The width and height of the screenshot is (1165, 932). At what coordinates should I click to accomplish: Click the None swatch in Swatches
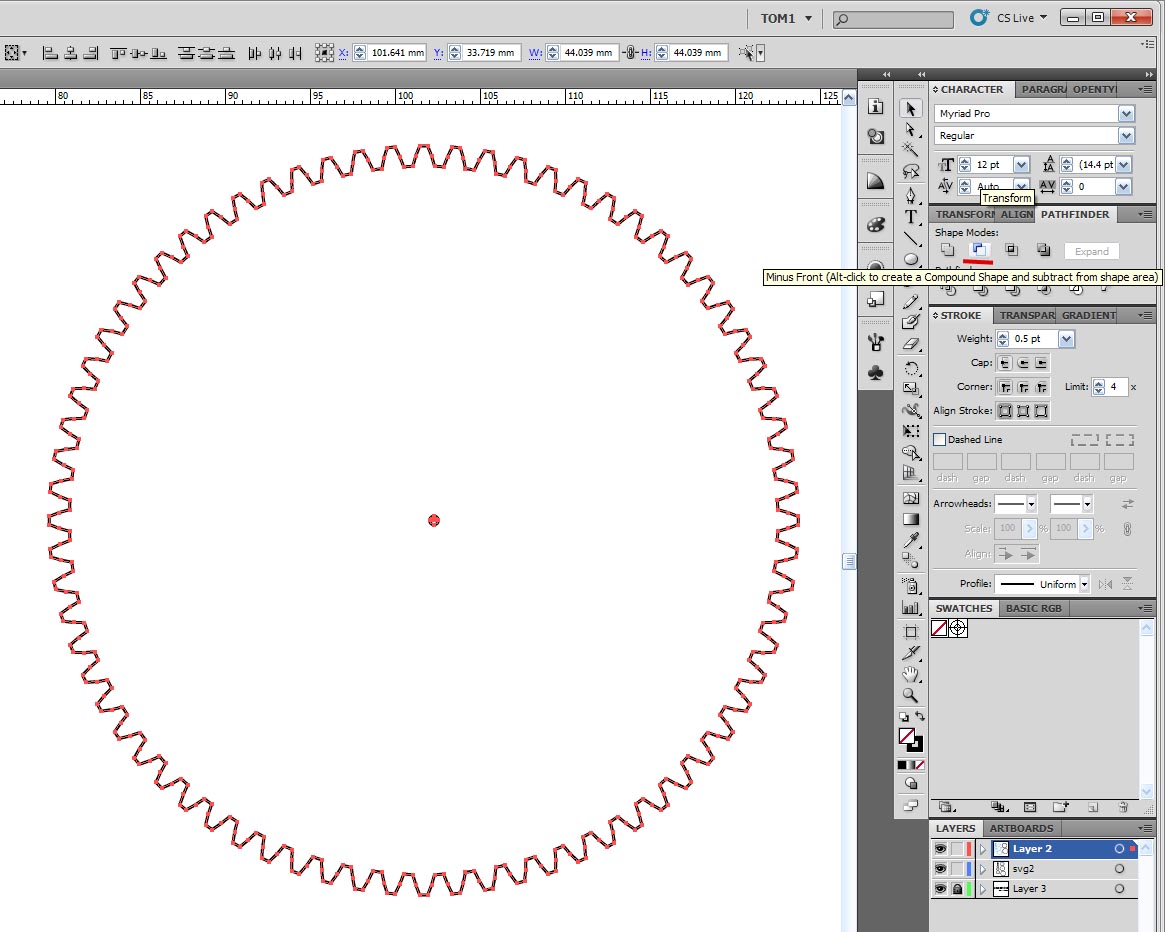(x=939, y=629)
